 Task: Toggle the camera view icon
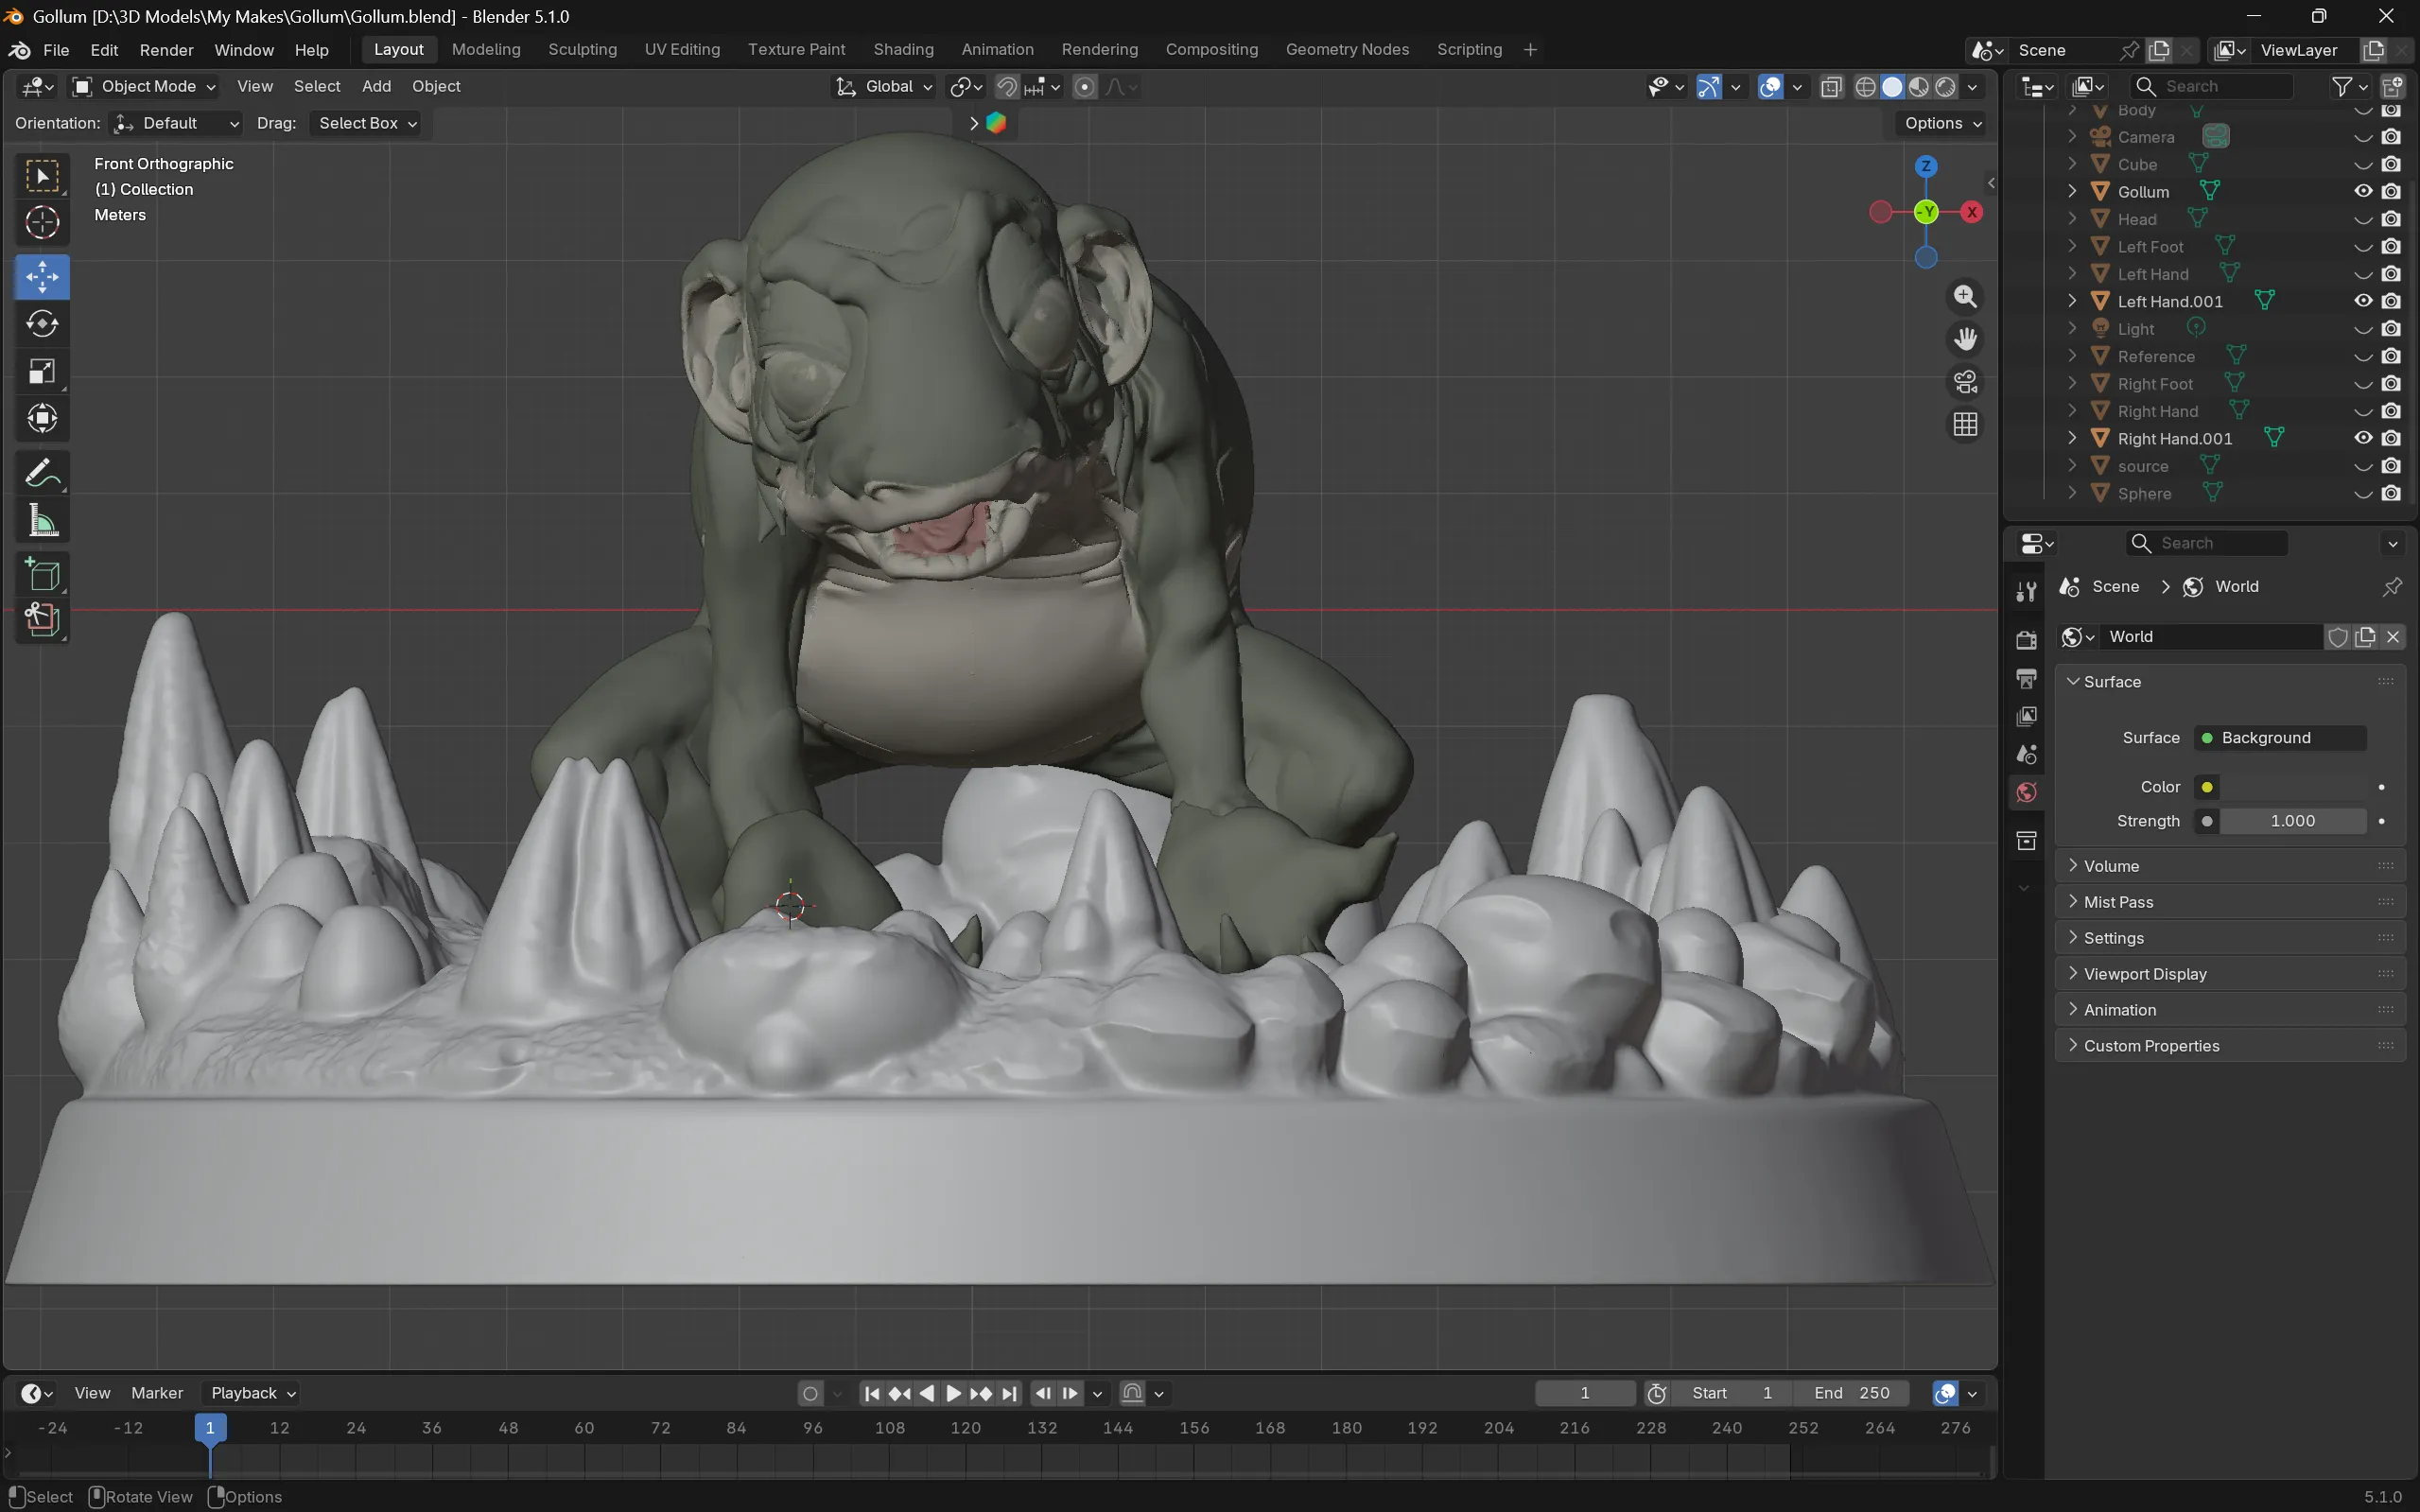coord(1965,382)
